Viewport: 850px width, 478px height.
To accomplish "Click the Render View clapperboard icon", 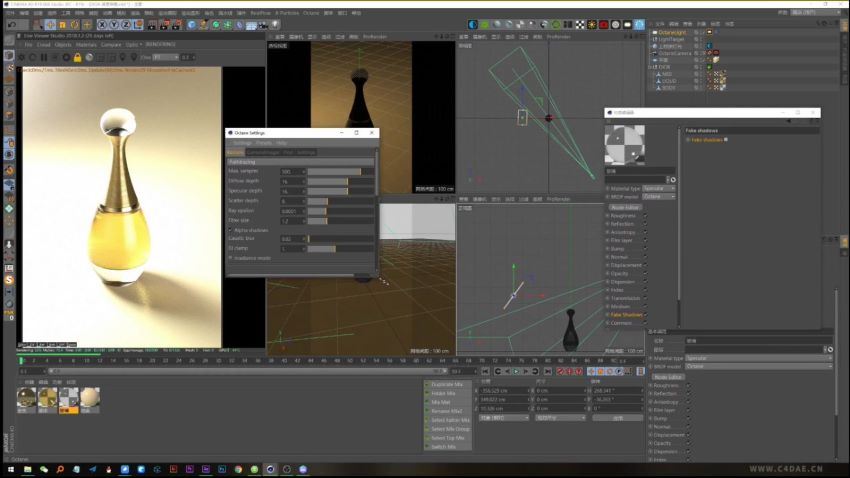I will [152, 24].
